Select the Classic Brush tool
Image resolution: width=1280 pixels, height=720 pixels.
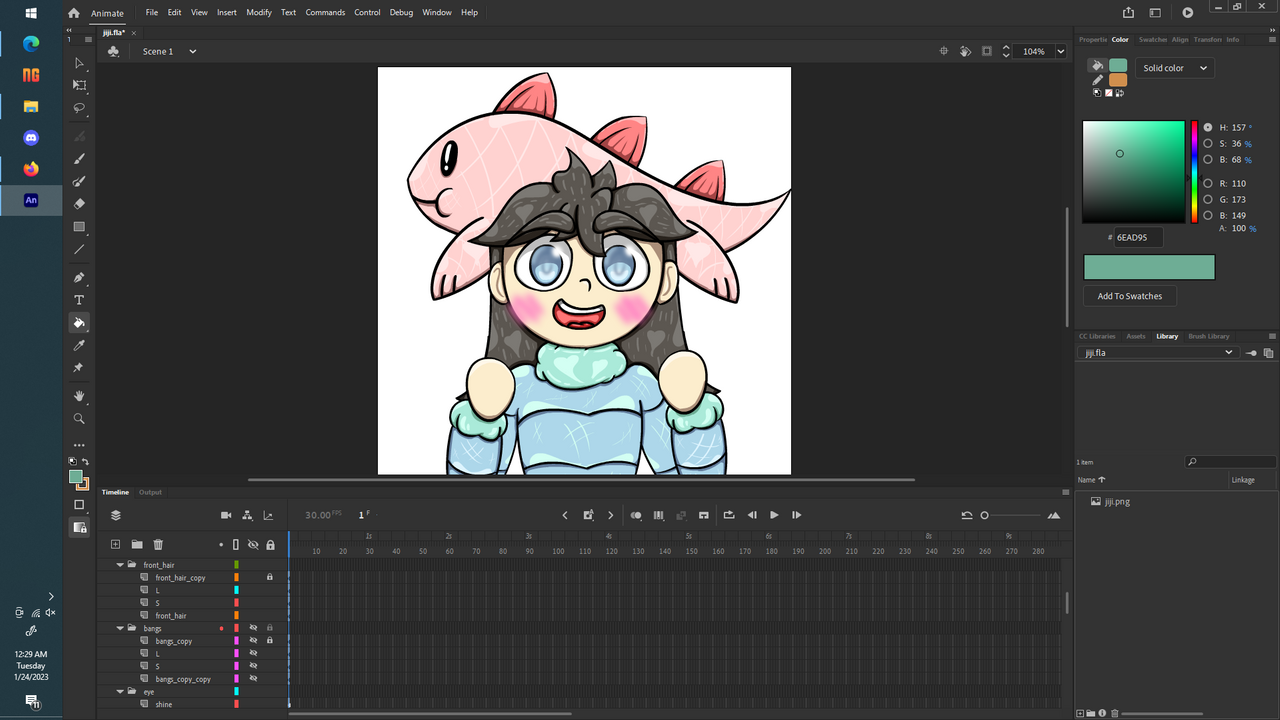point(79,158)
